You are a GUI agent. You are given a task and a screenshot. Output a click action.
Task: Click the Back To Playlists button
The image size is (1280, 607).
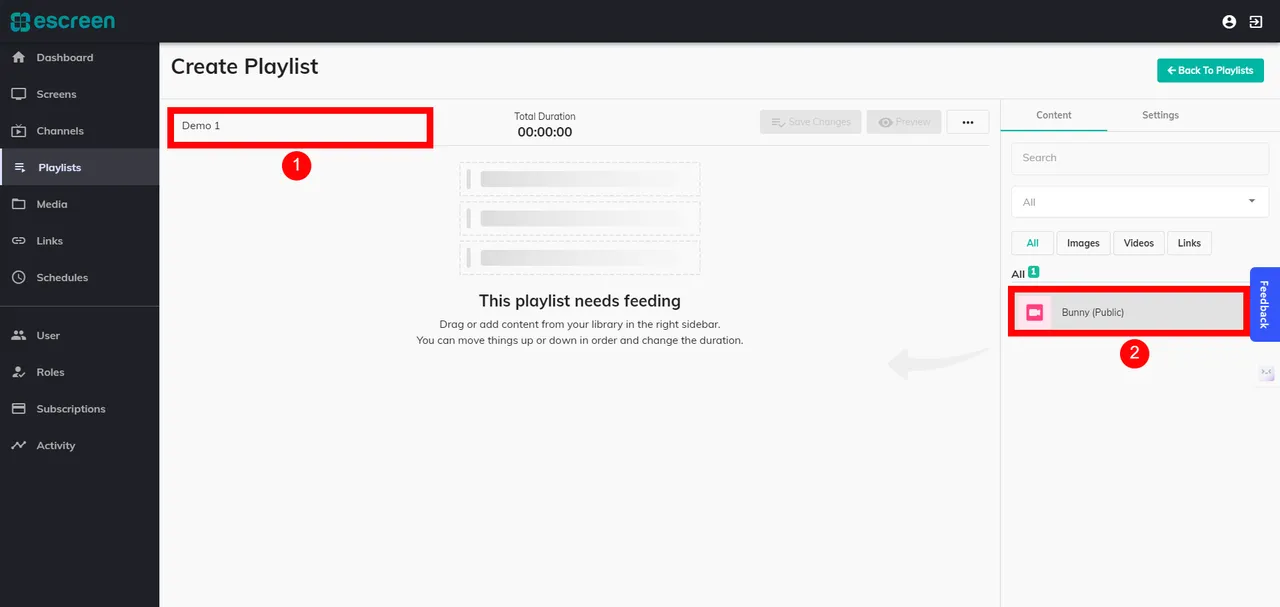tap(1210, 70)
